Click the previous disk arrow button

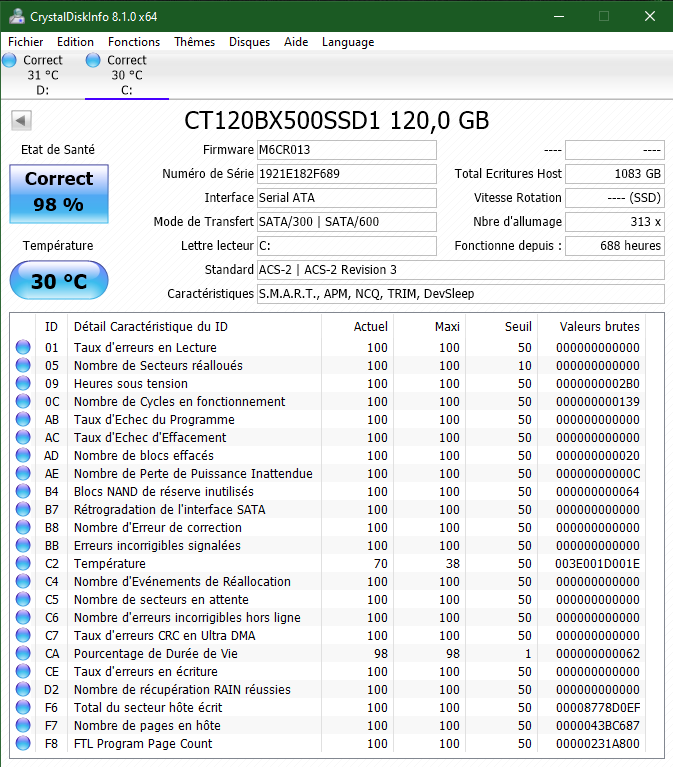21,120
